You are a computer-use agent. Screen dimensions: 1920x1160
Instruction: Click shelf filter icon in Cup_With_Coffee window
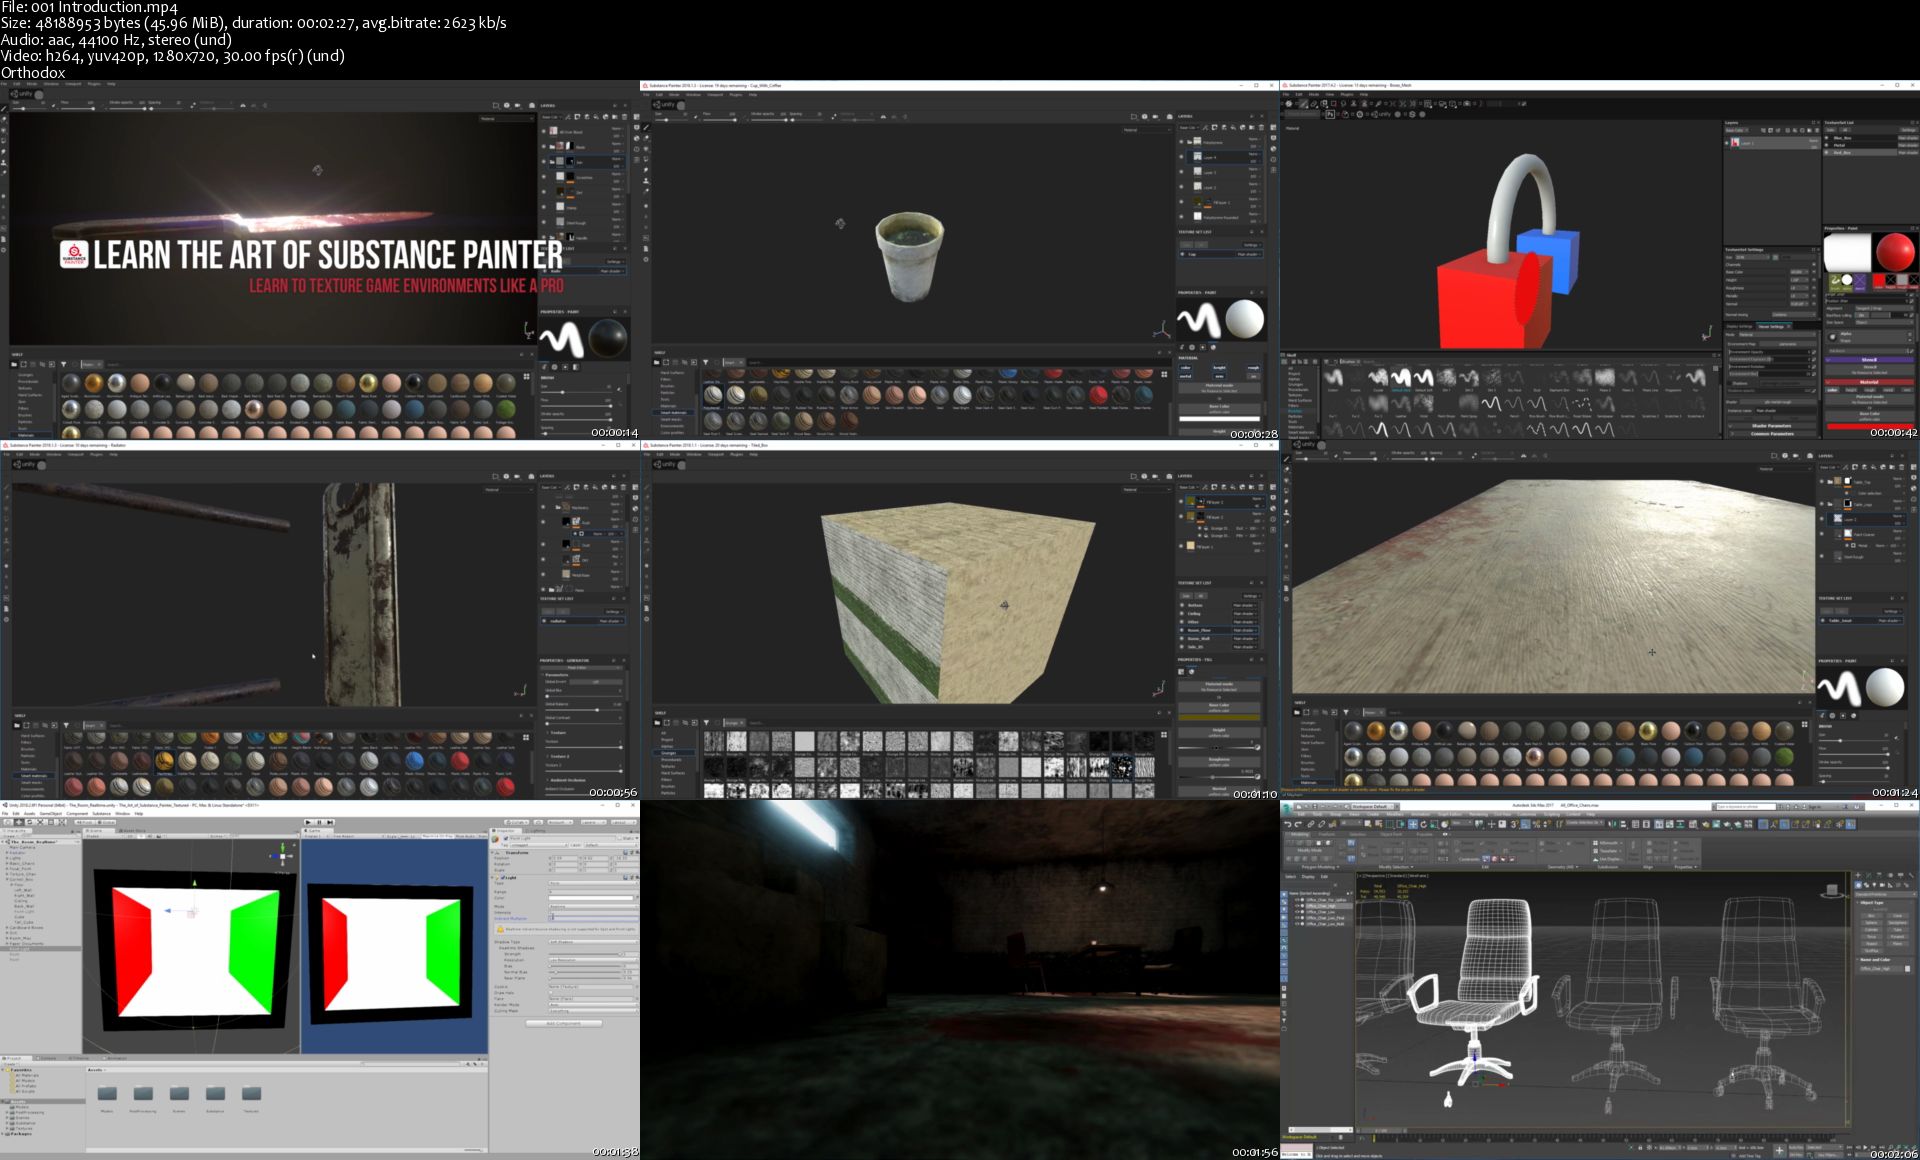coord(705,362)
